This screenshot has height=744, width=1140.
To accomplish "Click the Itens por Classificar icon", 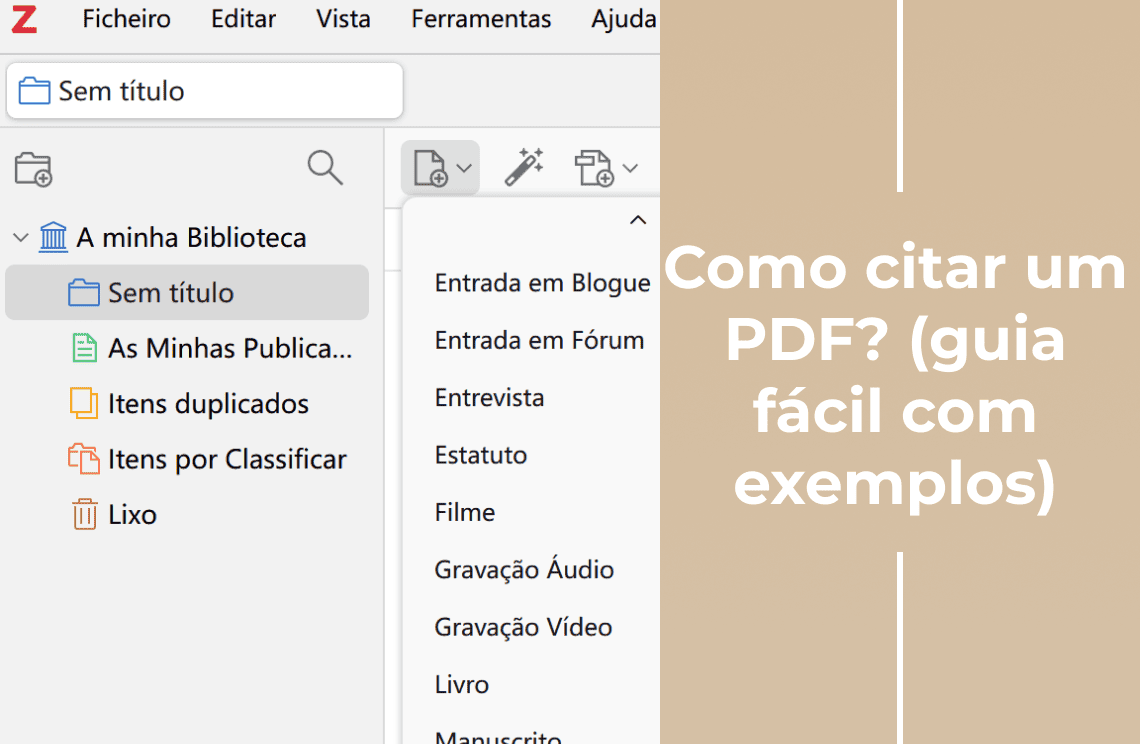I will point(84,459).
